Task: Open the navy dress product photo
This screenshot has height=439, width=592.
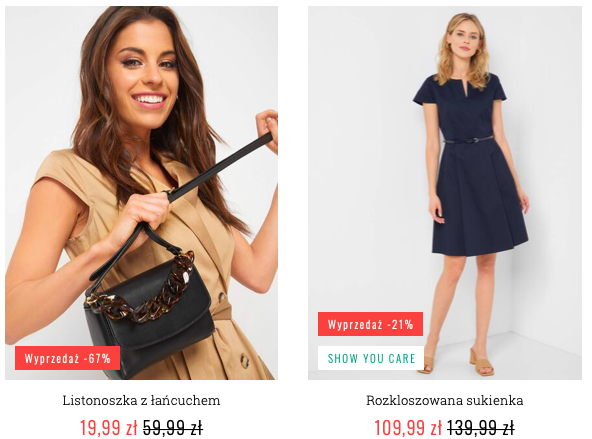Action: pos(445,193)
